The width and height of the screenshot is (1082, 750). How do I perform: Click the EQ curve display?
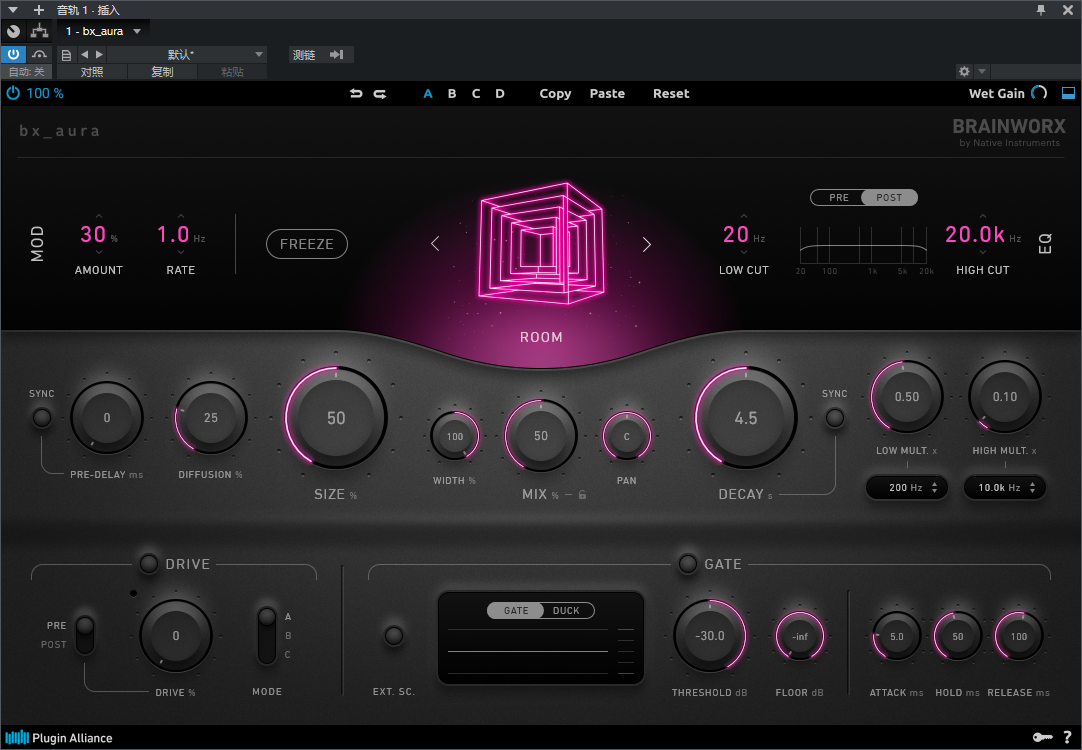tap(863, 246)
